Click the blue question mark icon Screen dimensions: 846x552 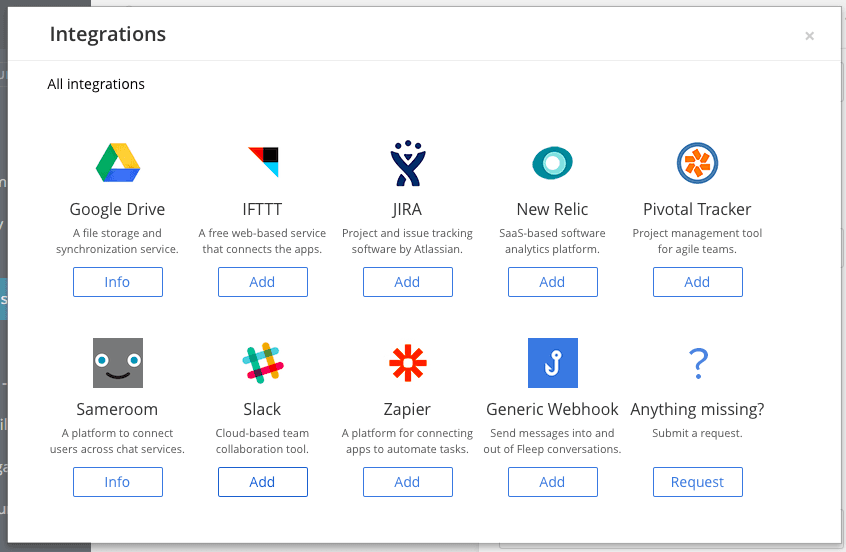[698, 363]
